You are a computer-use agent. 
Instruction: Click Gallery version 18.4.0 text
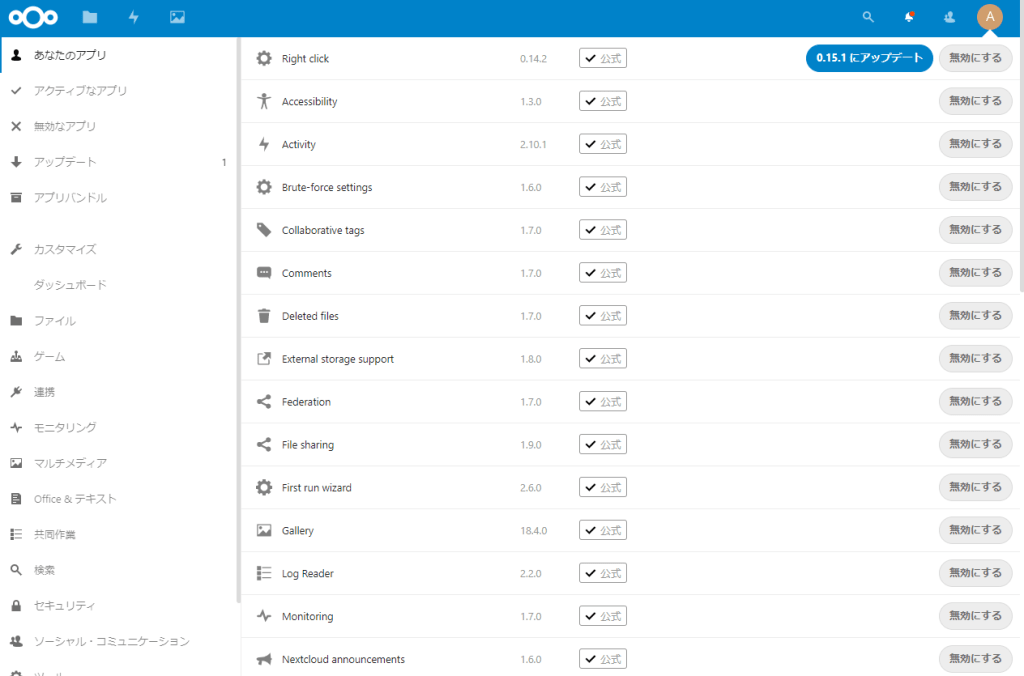[x=534, y=530]
